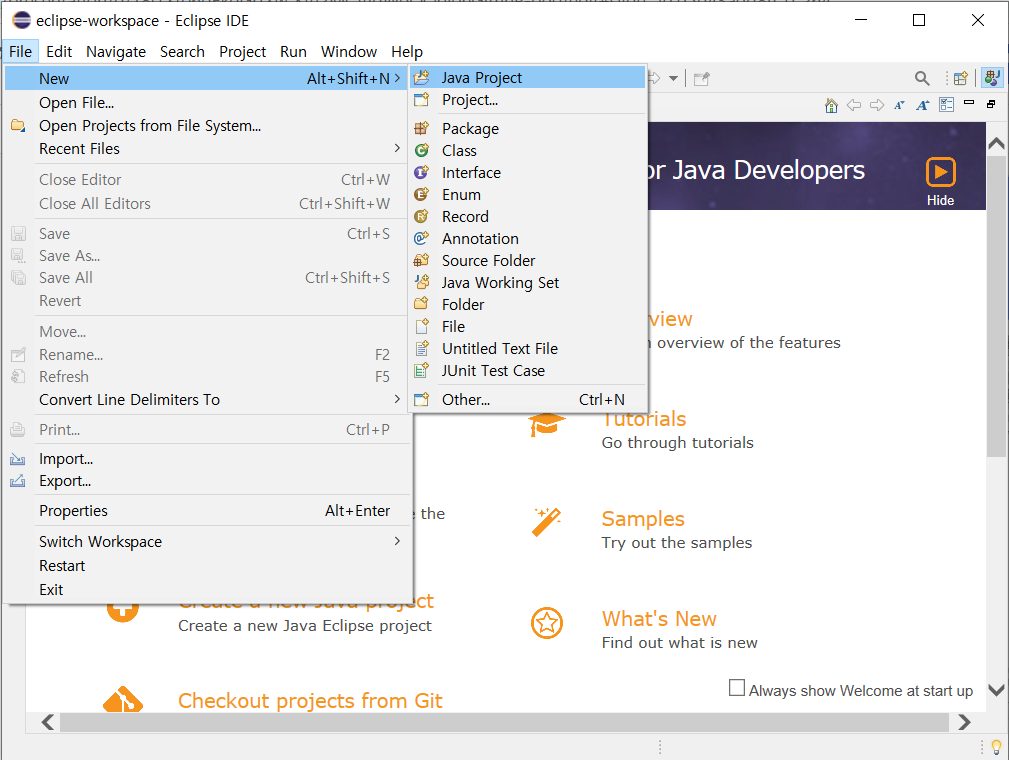Expand the Convert Line Delimiters To submenu

(206, 400)
